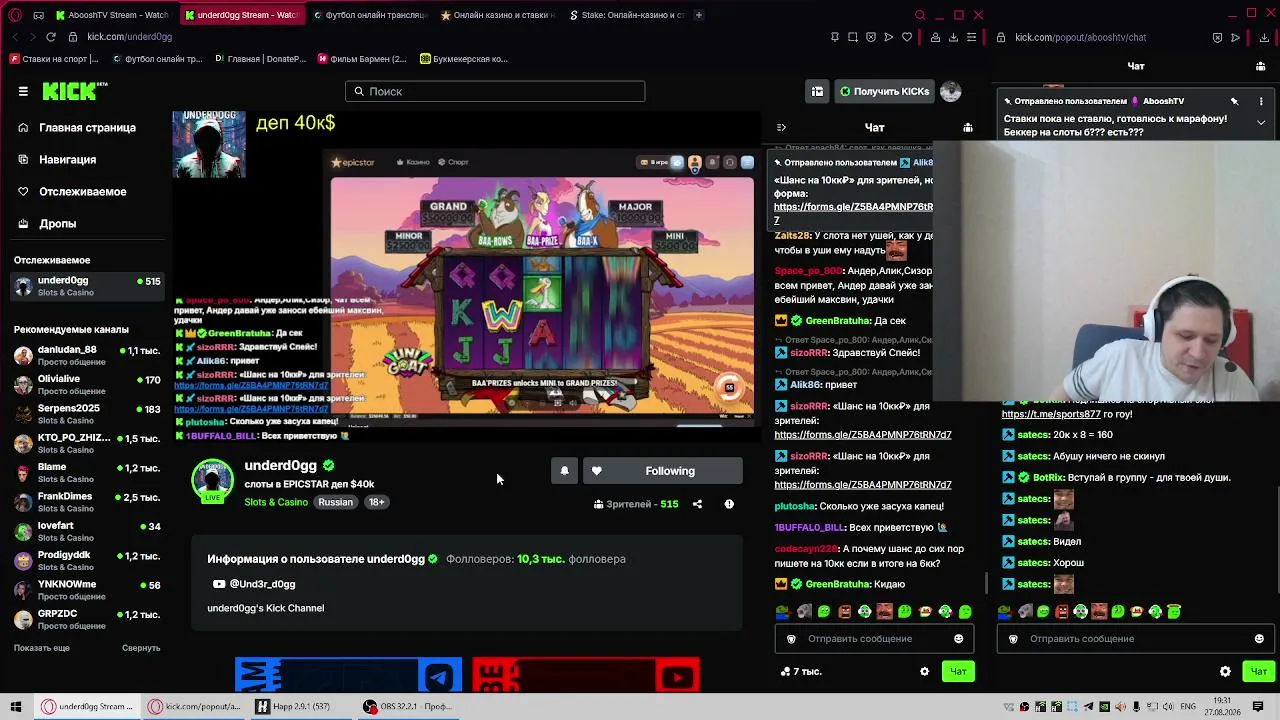Image resolution: width=1280 pixels, height=720 pixels.
Task: Click the pin icon on AbooshTV pinned message
Action: click(1234, 101)
